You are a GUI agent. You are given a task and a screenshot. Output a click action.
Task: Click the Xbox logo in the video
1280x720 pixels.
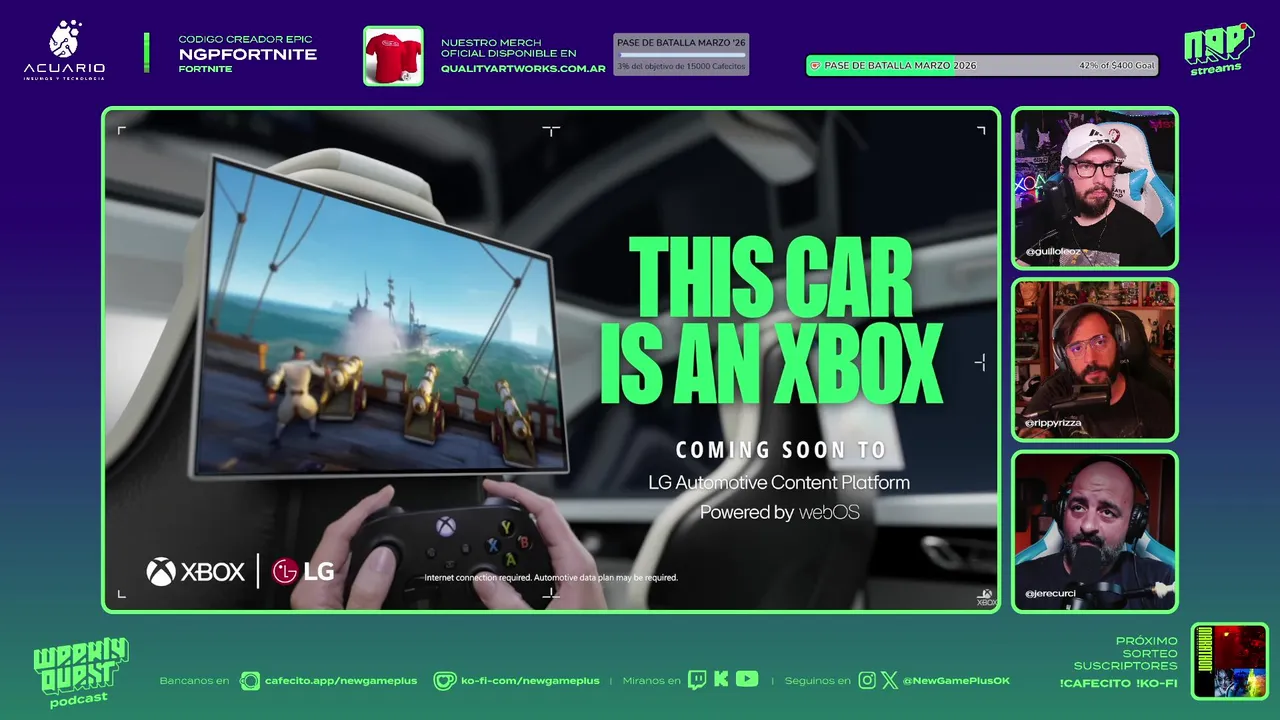(196, 572)
